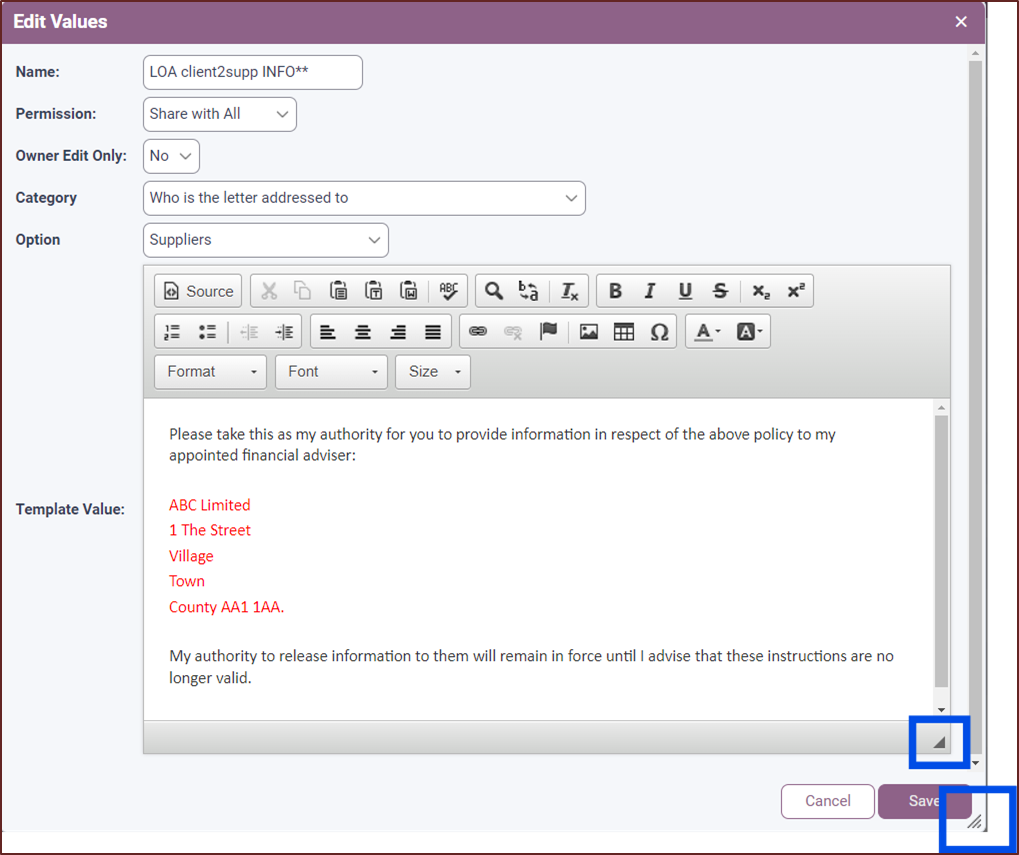Viewport: 1019px width, 855px height.
Task: Apply italic styling to the template text
Action: pos(650,290)
